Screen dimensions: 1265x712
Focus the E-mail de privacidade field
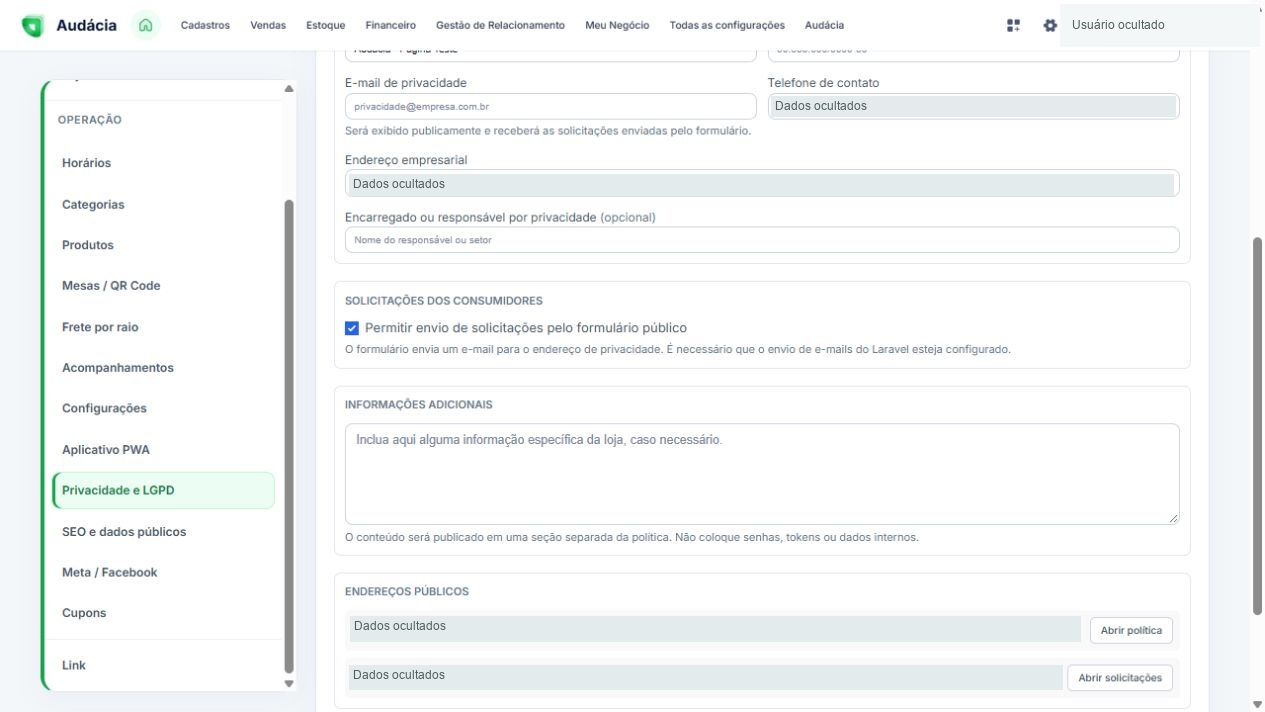pos(551,106)
